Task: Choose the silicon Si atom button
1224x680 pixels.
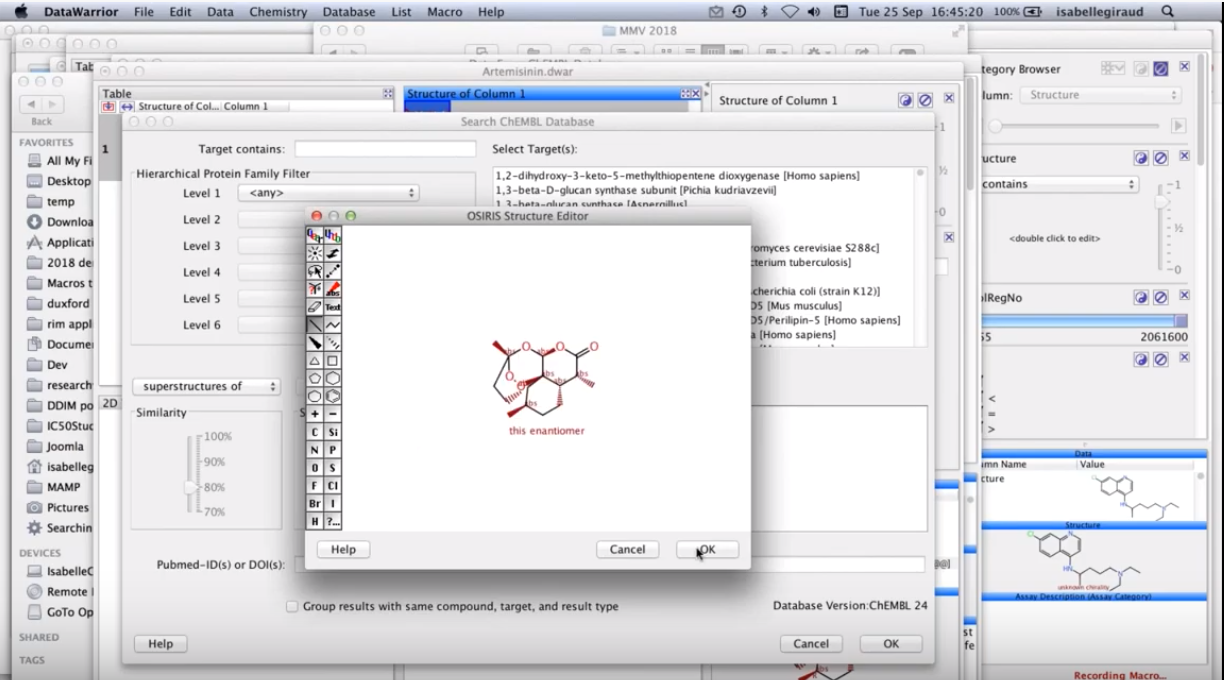Action: (x=333, y=432)
